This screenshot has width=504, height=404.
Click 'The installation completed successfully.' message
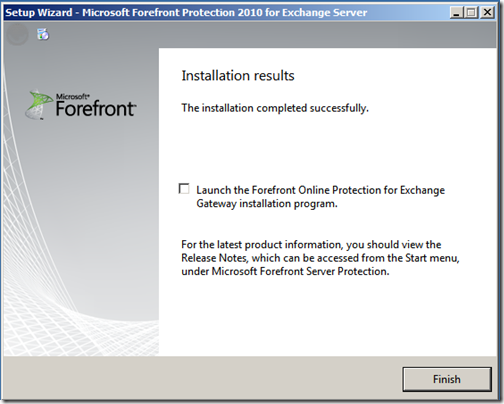[275, 108]
